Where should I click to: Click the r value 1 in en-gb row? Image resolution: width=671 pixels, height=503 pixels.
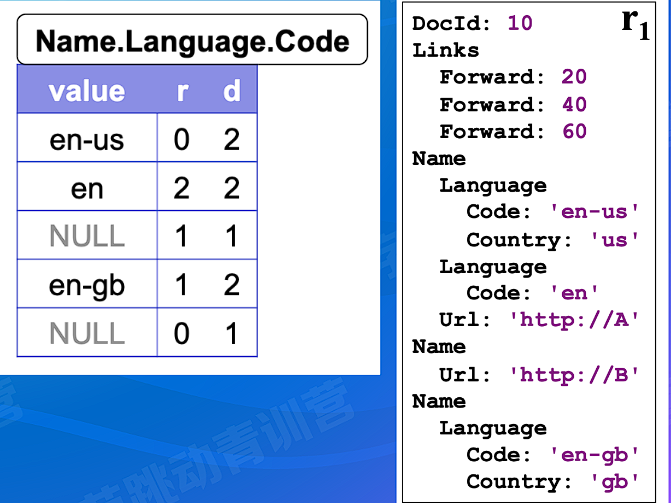click(x=181, y=285)
